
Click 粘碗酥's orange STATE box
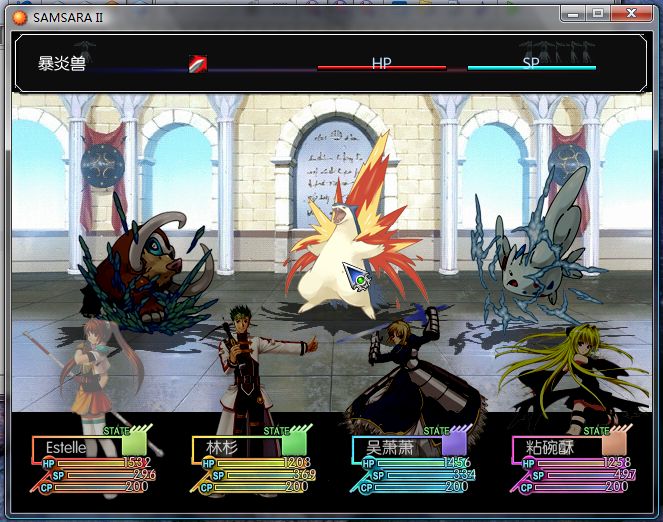pos(614,444)
